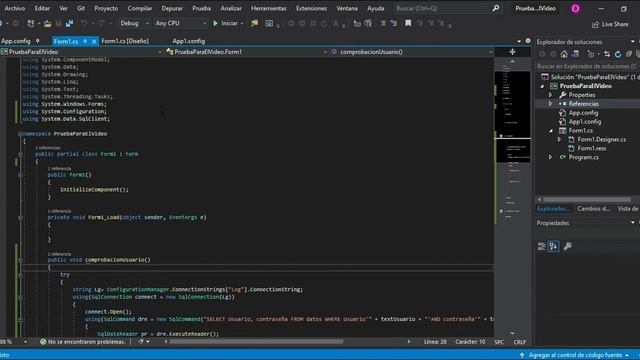Image resolution: width=640 pixels, height=360 pixels.
Task: Open the editor tab list dropdown arrow
Action: (x=519, y=41)
